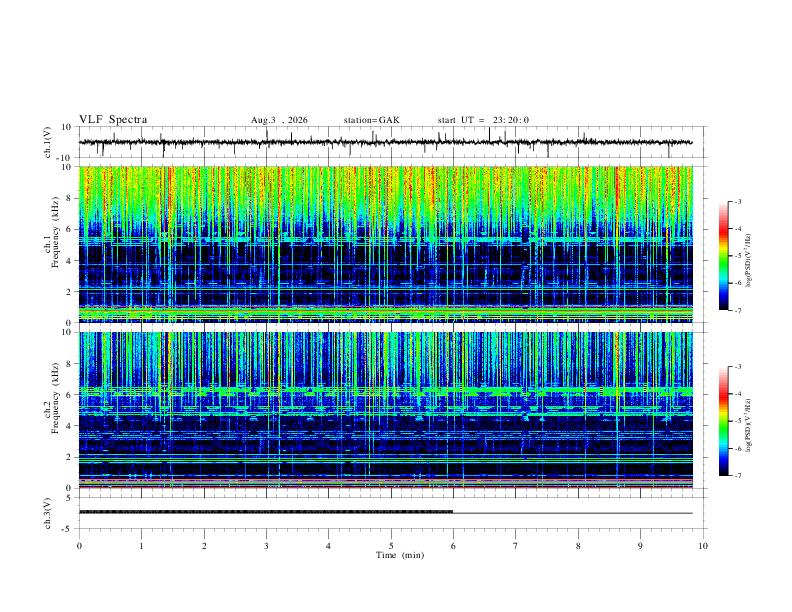Click the ch.1 spectrogram color bar
The width and height of the screenshot is (792, 612).
724,256
